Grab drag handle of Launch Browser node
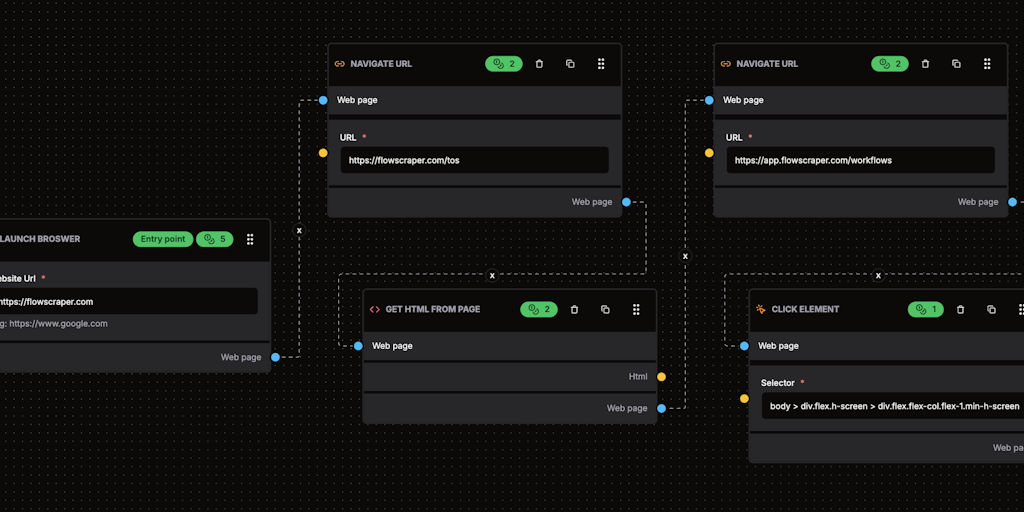The height and width of the screenshot is (512, 1024). [250, 239]
